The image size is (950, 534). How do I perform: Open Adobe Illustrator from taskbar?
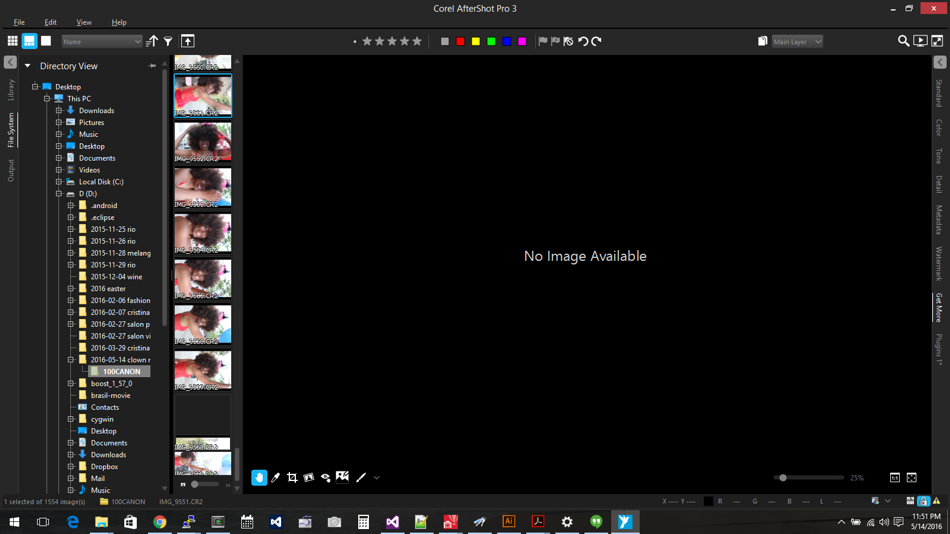click(508, 522)
